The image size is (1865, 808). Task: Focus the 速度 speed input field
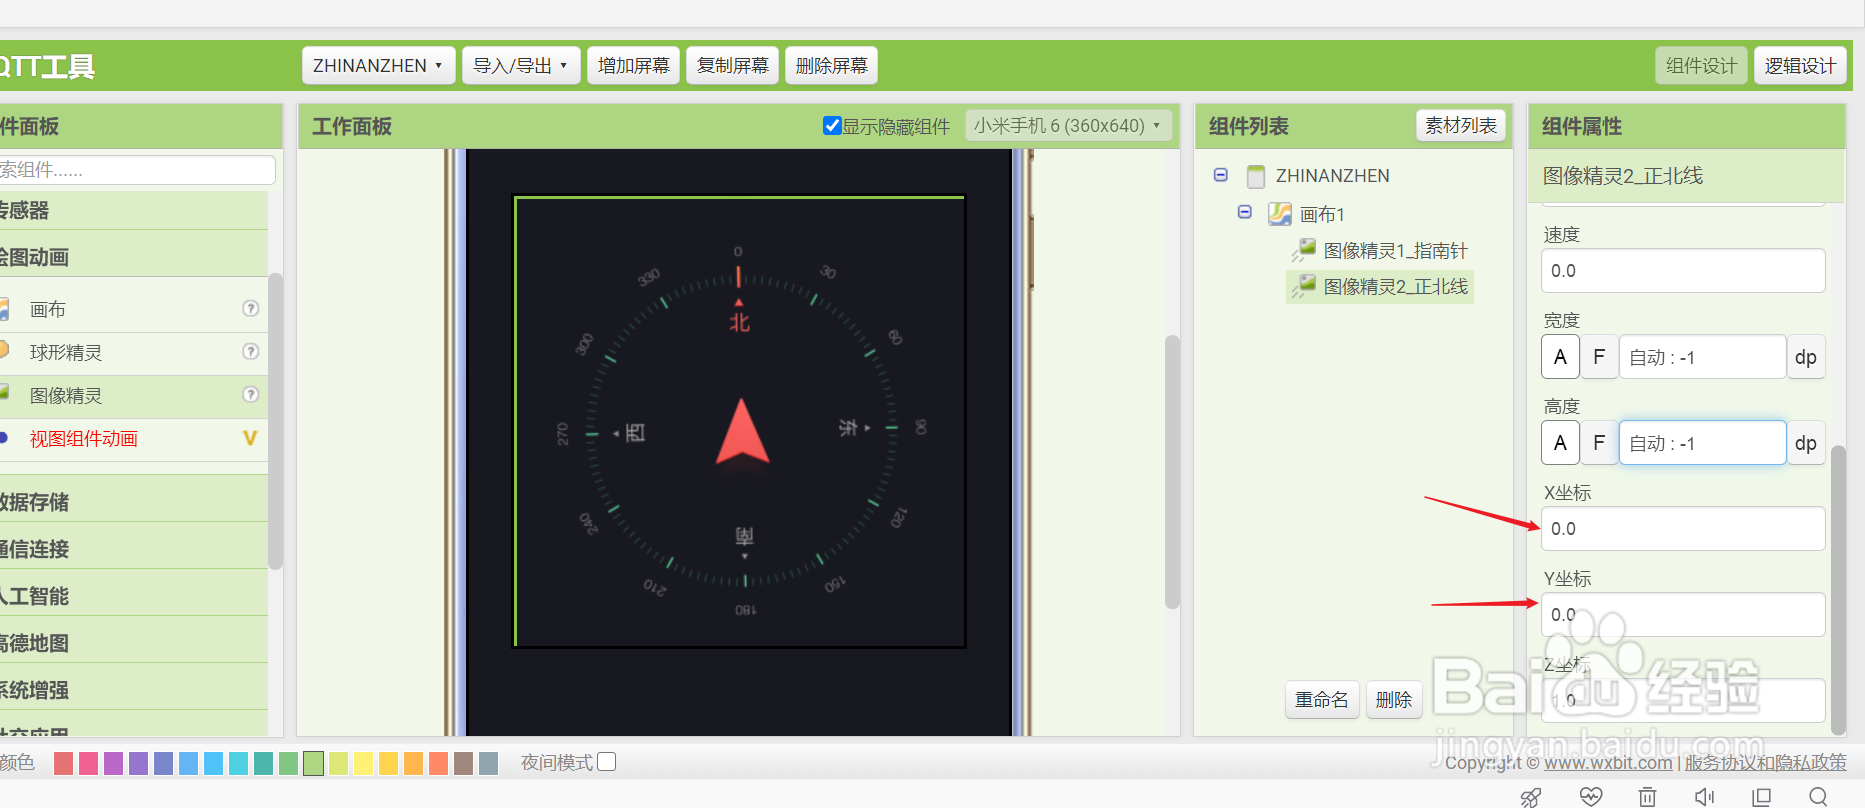[x=1683, y=271]
